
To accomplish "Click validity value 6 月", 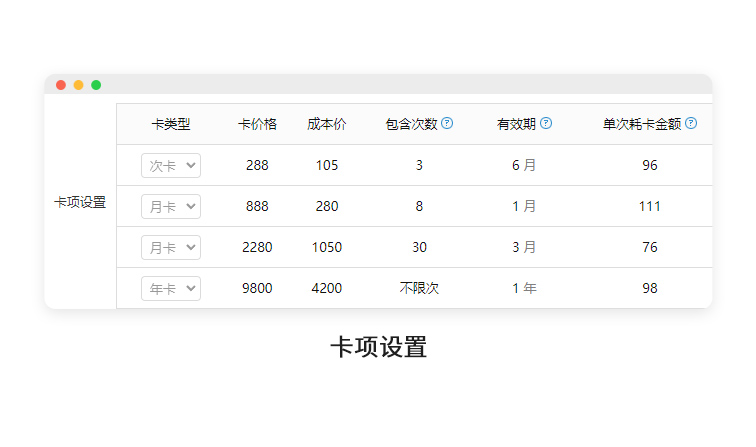I will click(524, 165).
